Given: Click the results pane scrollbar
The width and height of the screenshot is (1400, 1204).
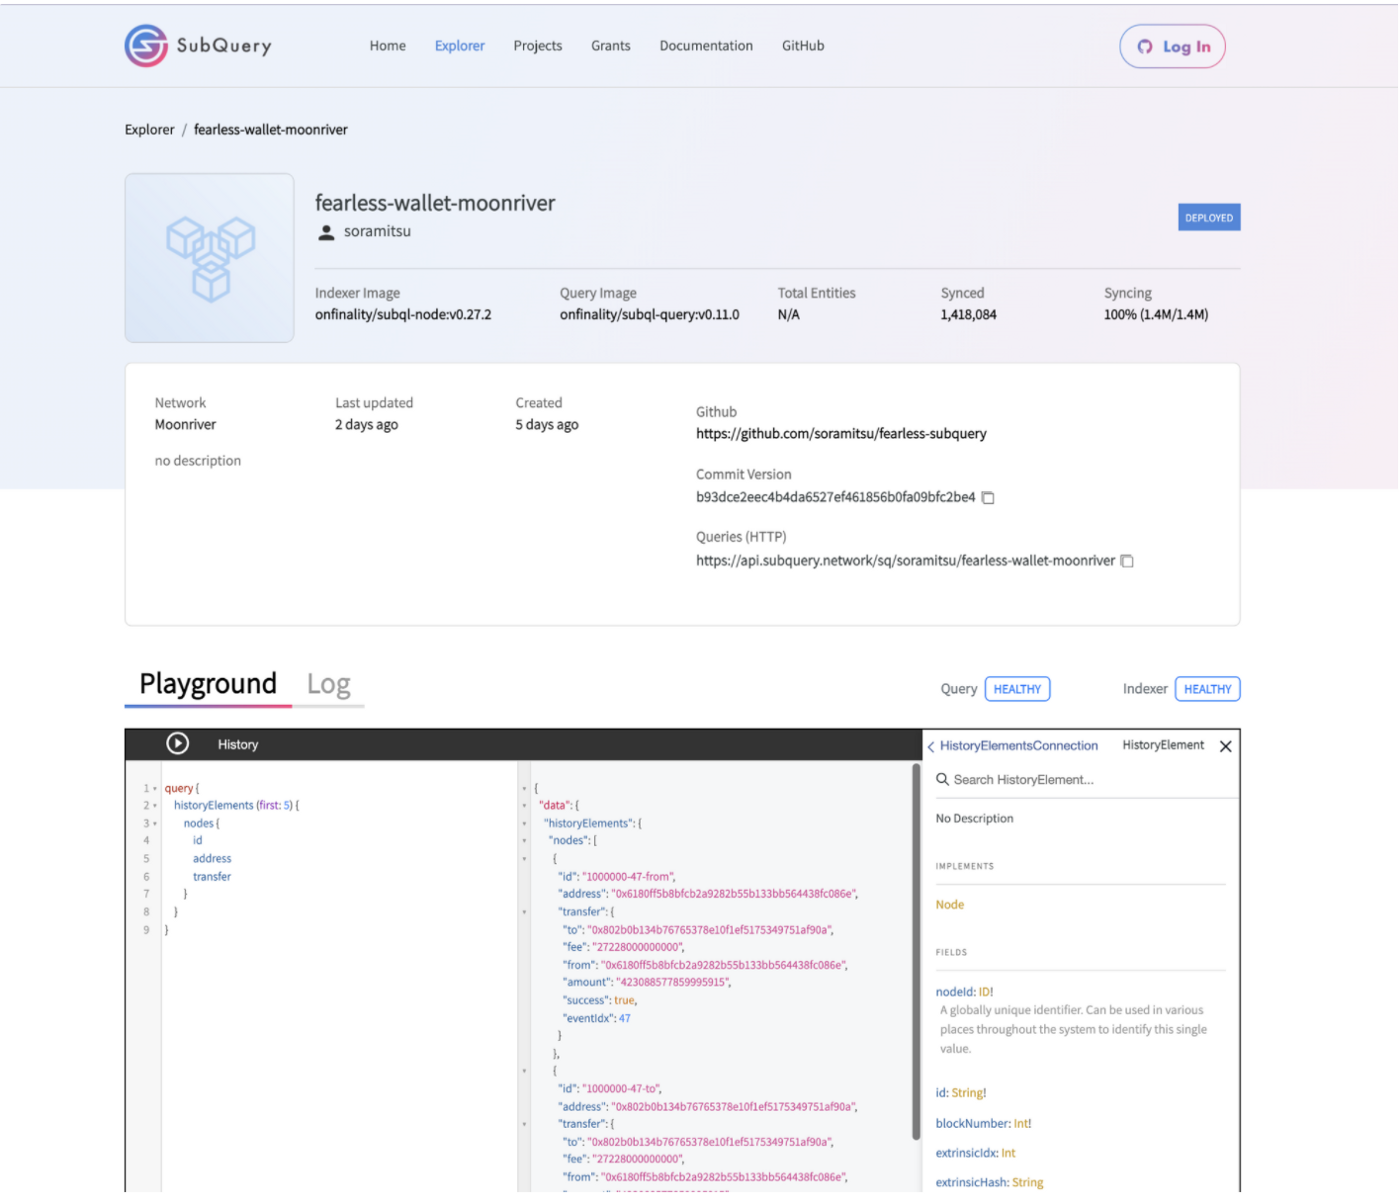Looking at the screenshot, I should 915,952.
